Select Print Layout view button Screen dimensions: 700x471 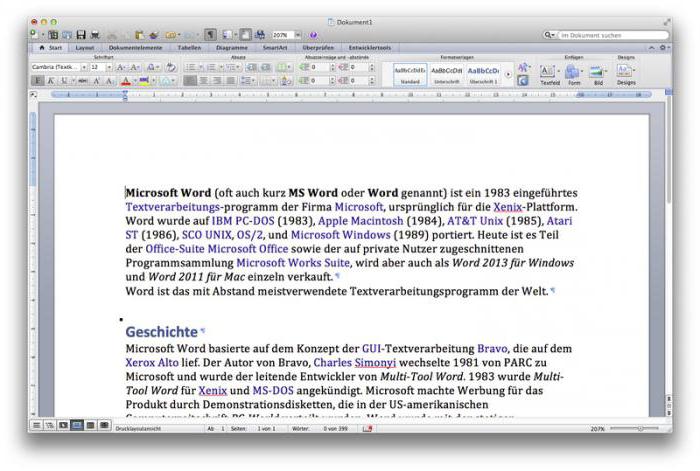(77, 425)
